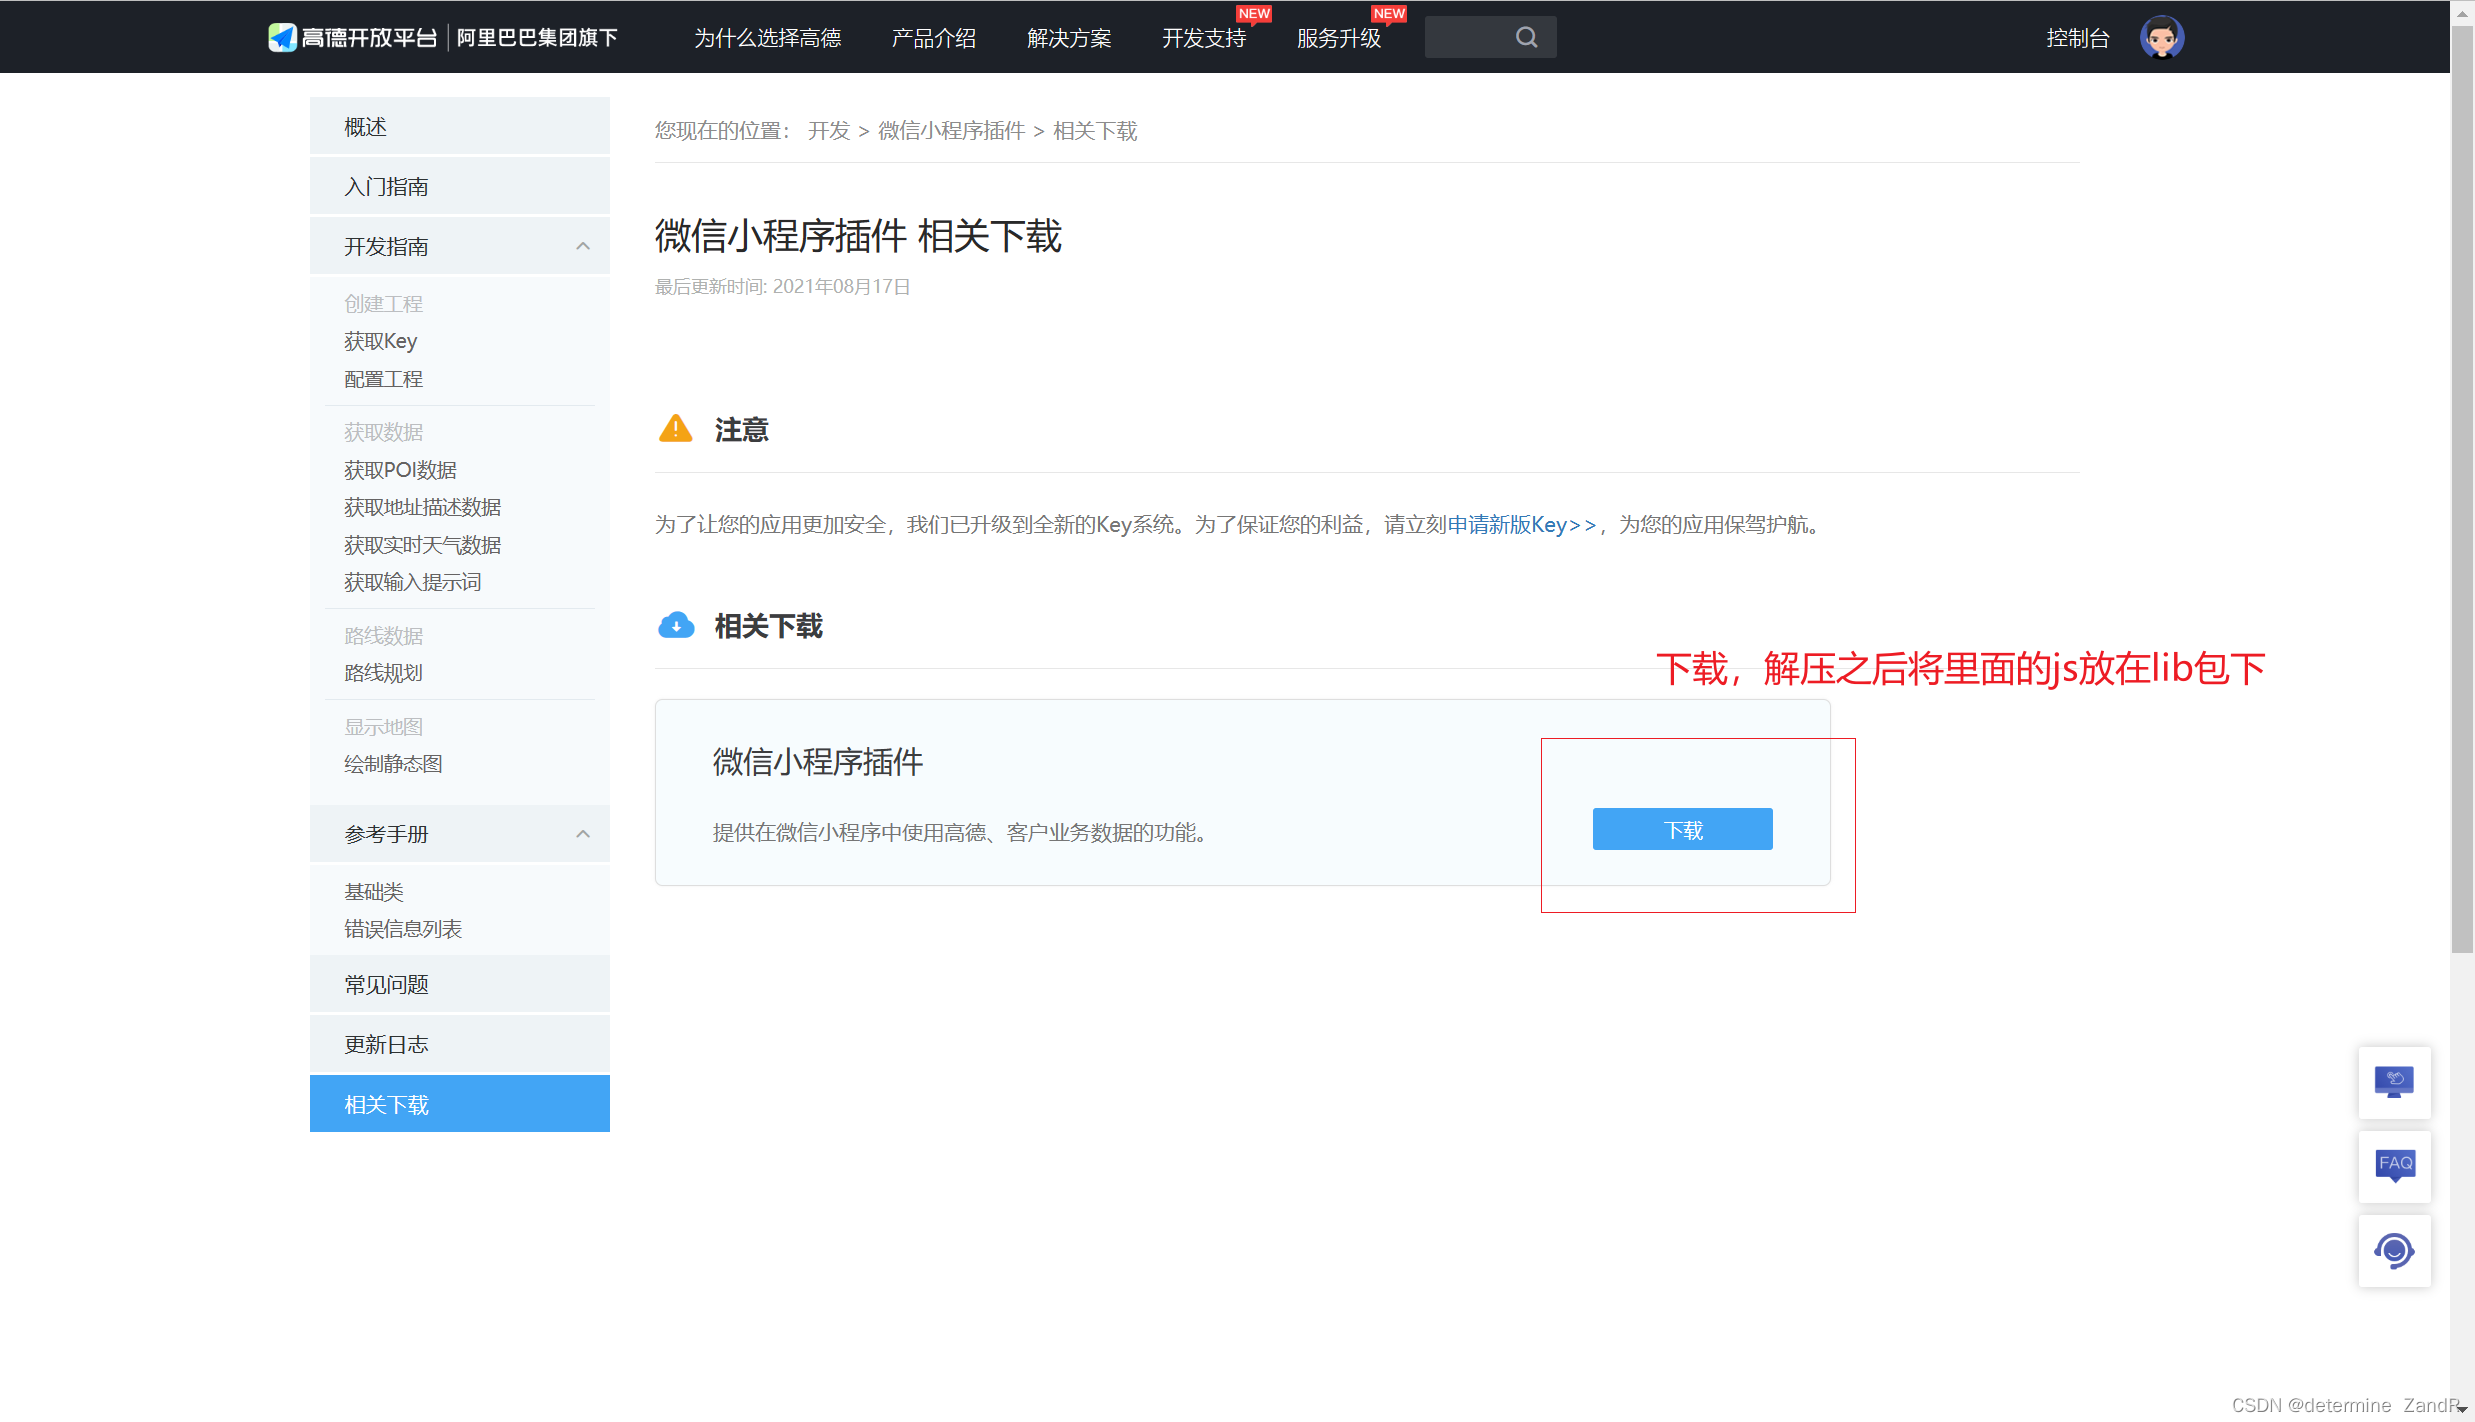Open 服务升级 menu
This screenshot has width=2475, height=1422.
(x=1339, y=38)
